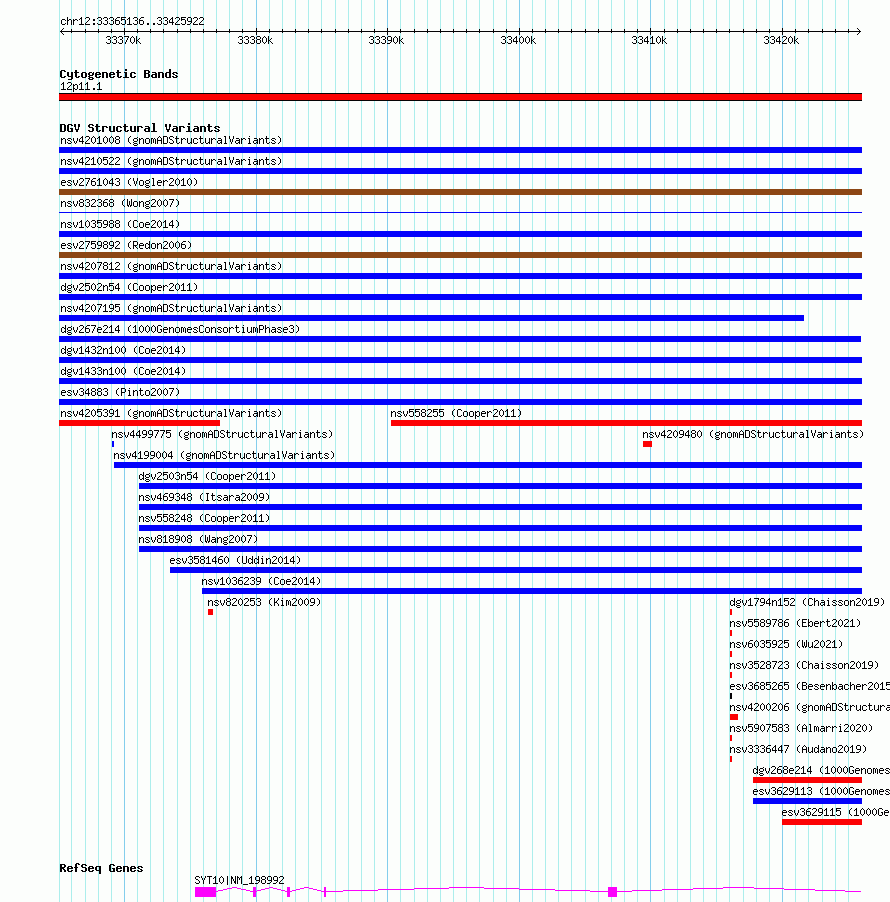890x902 pixels.
Task: Click the DGV Structural Variants track title
Action: pos(140,128)
